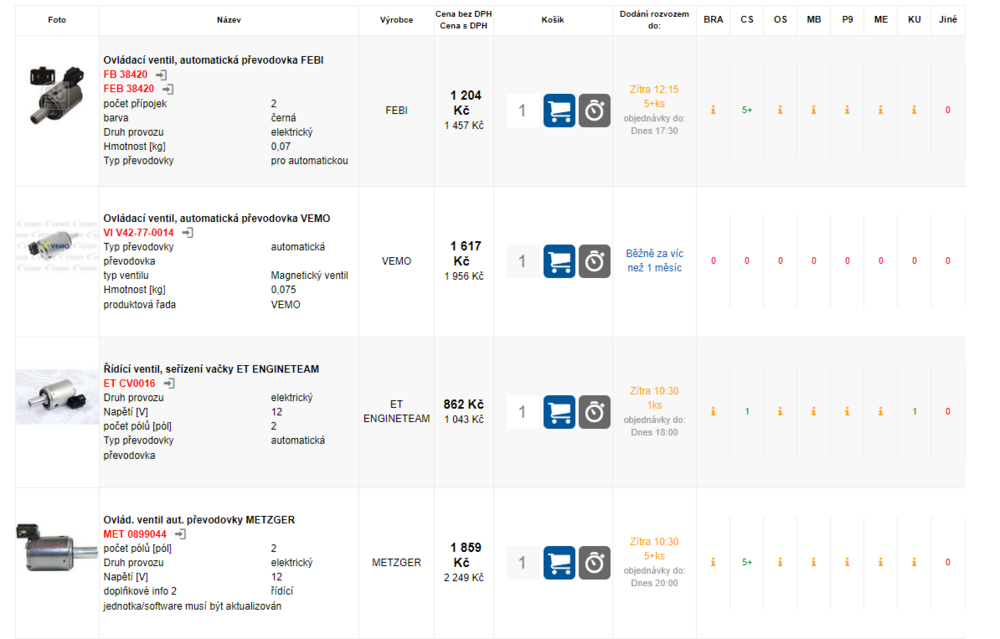
Task: Click KU info icon in METZGER row
Action: point(914,562)
